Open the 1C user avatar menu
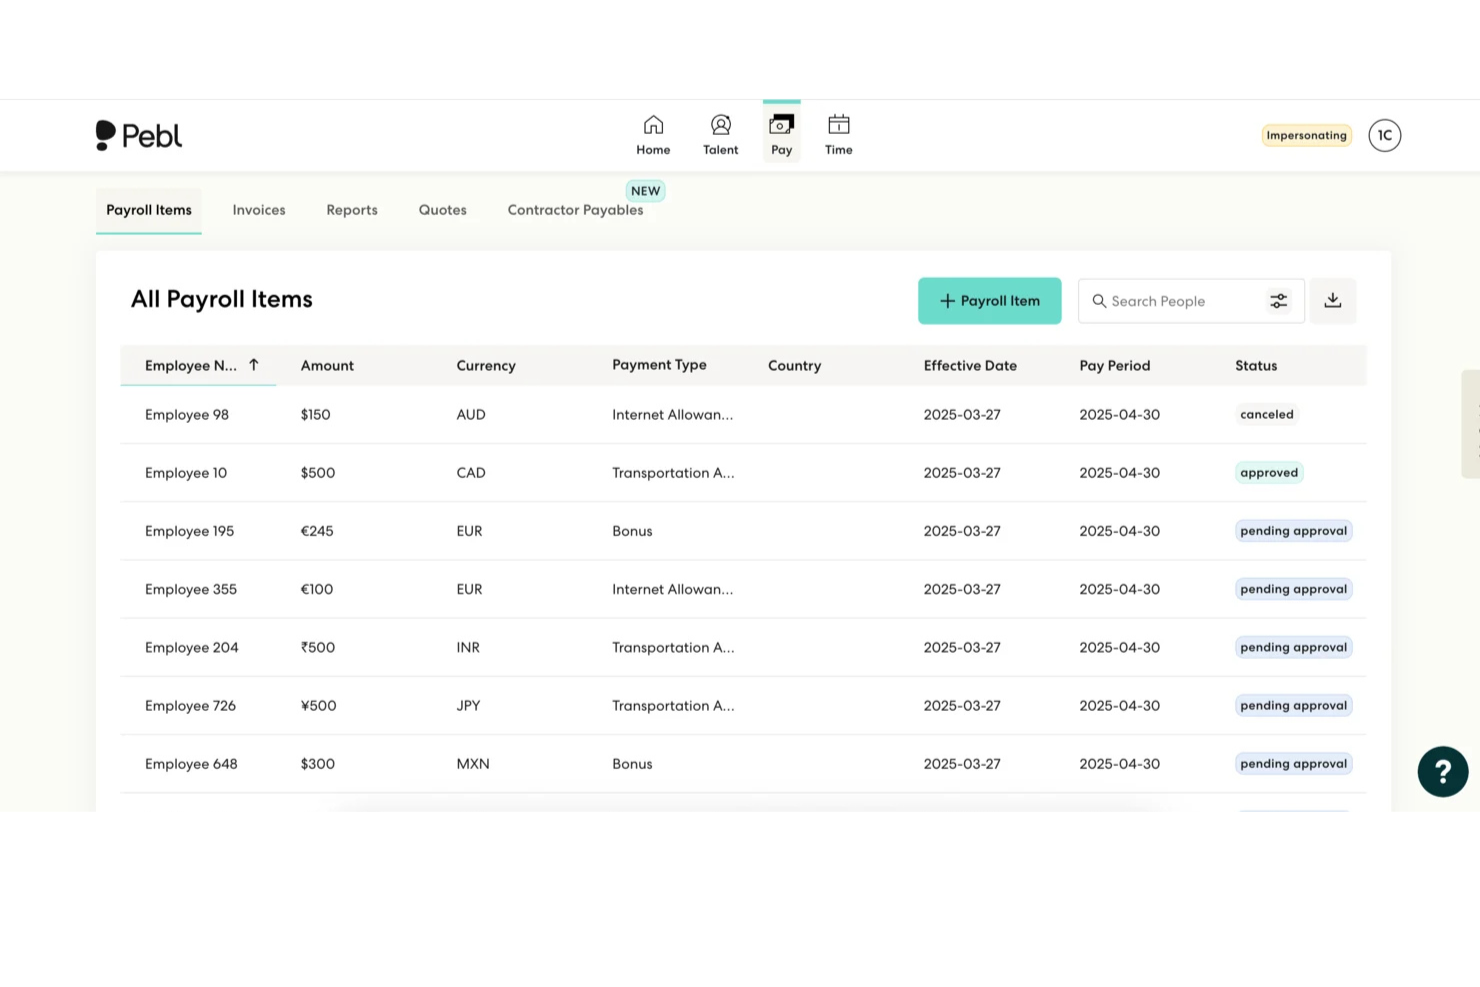 pyautogui.click(x=1384, y=135)
